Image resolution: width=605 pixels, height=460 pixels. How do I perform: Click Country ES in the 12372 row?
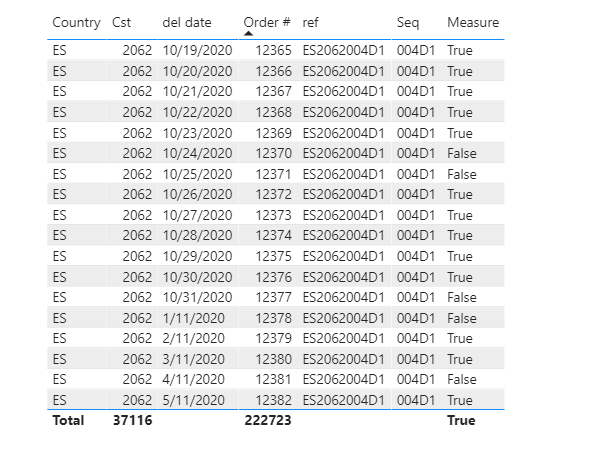tap(59, 194)
